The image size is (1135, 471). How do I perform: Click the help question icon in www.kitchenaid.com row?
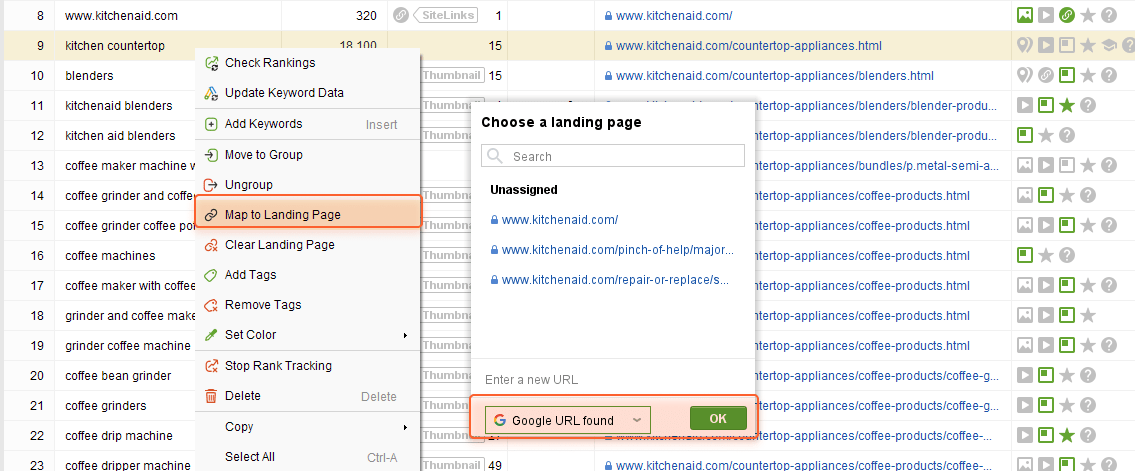coord(1108,15)
